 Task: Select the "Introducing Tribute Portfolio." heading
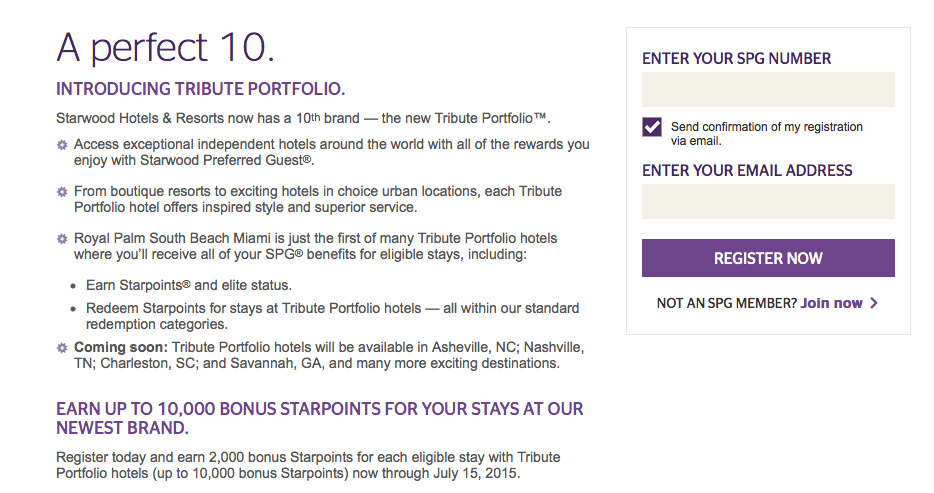[x=201, y=89]
